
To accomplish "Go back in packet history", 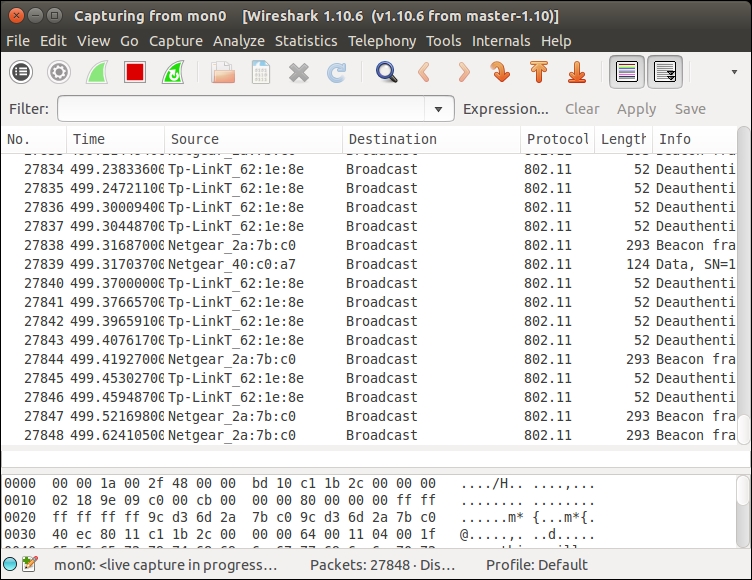I will tap(424, 72).
